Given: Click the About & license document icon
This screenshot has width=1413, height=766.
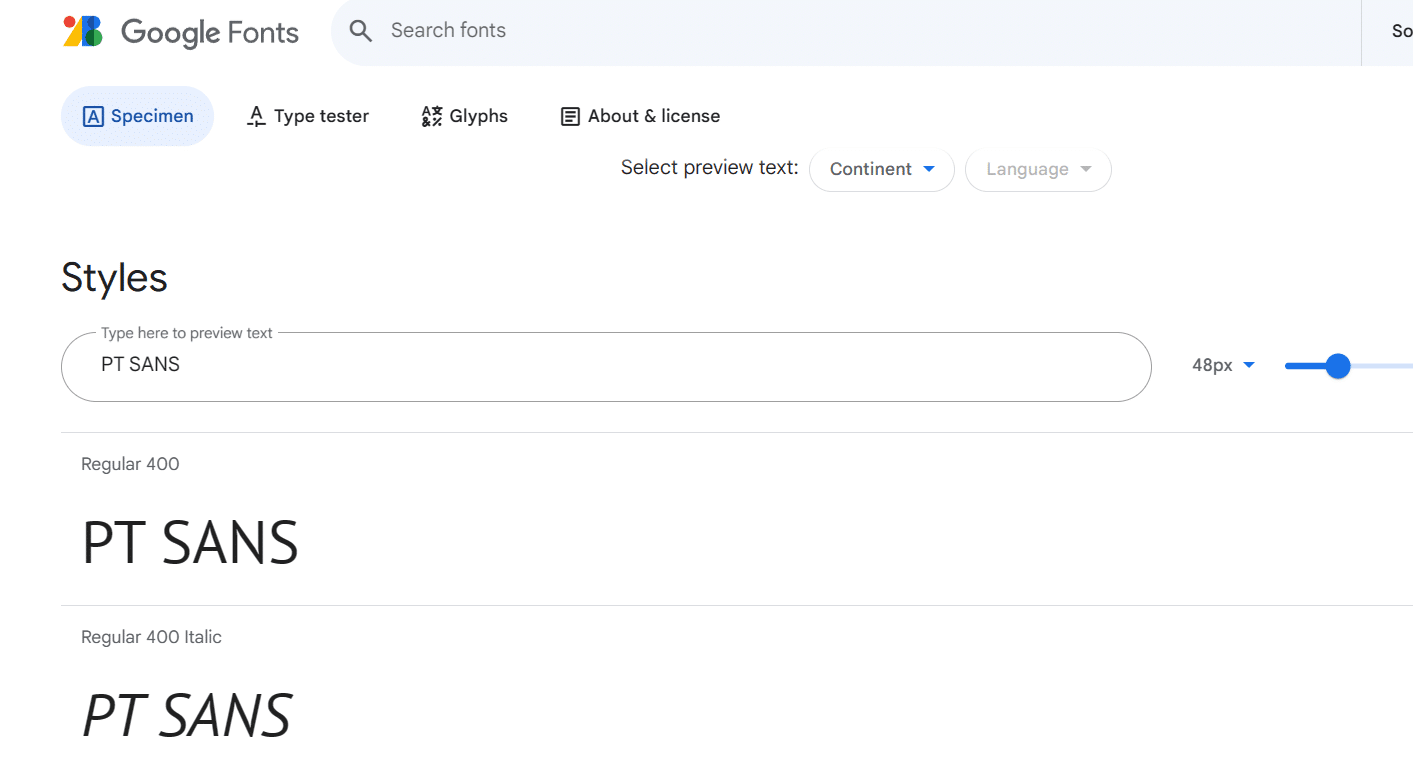Looking at the screenshot, I should [x=570, y=116].
